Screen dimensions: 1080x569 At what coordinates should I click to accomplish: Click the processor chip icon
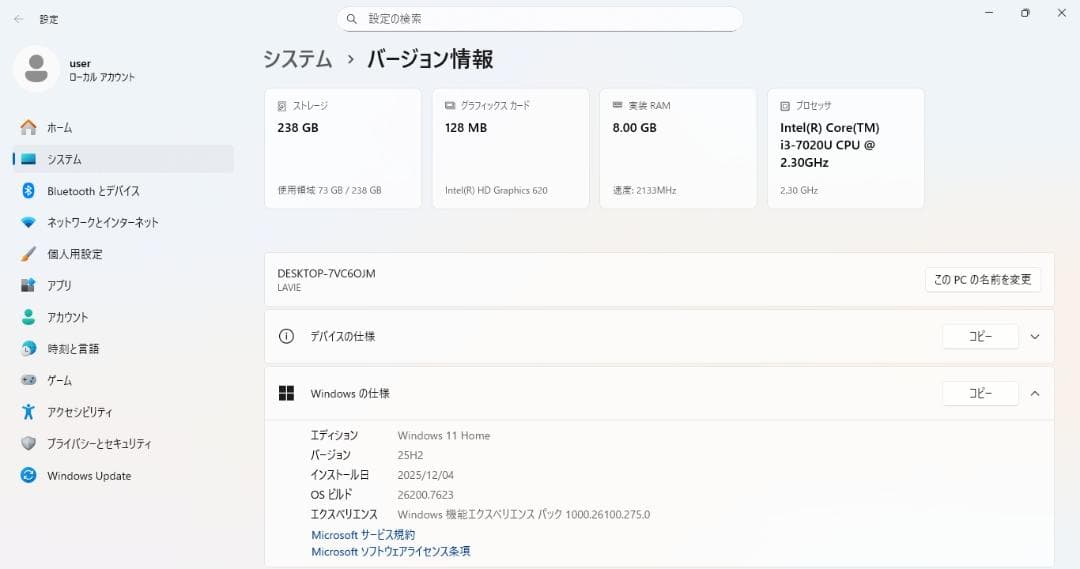[785, 106]
